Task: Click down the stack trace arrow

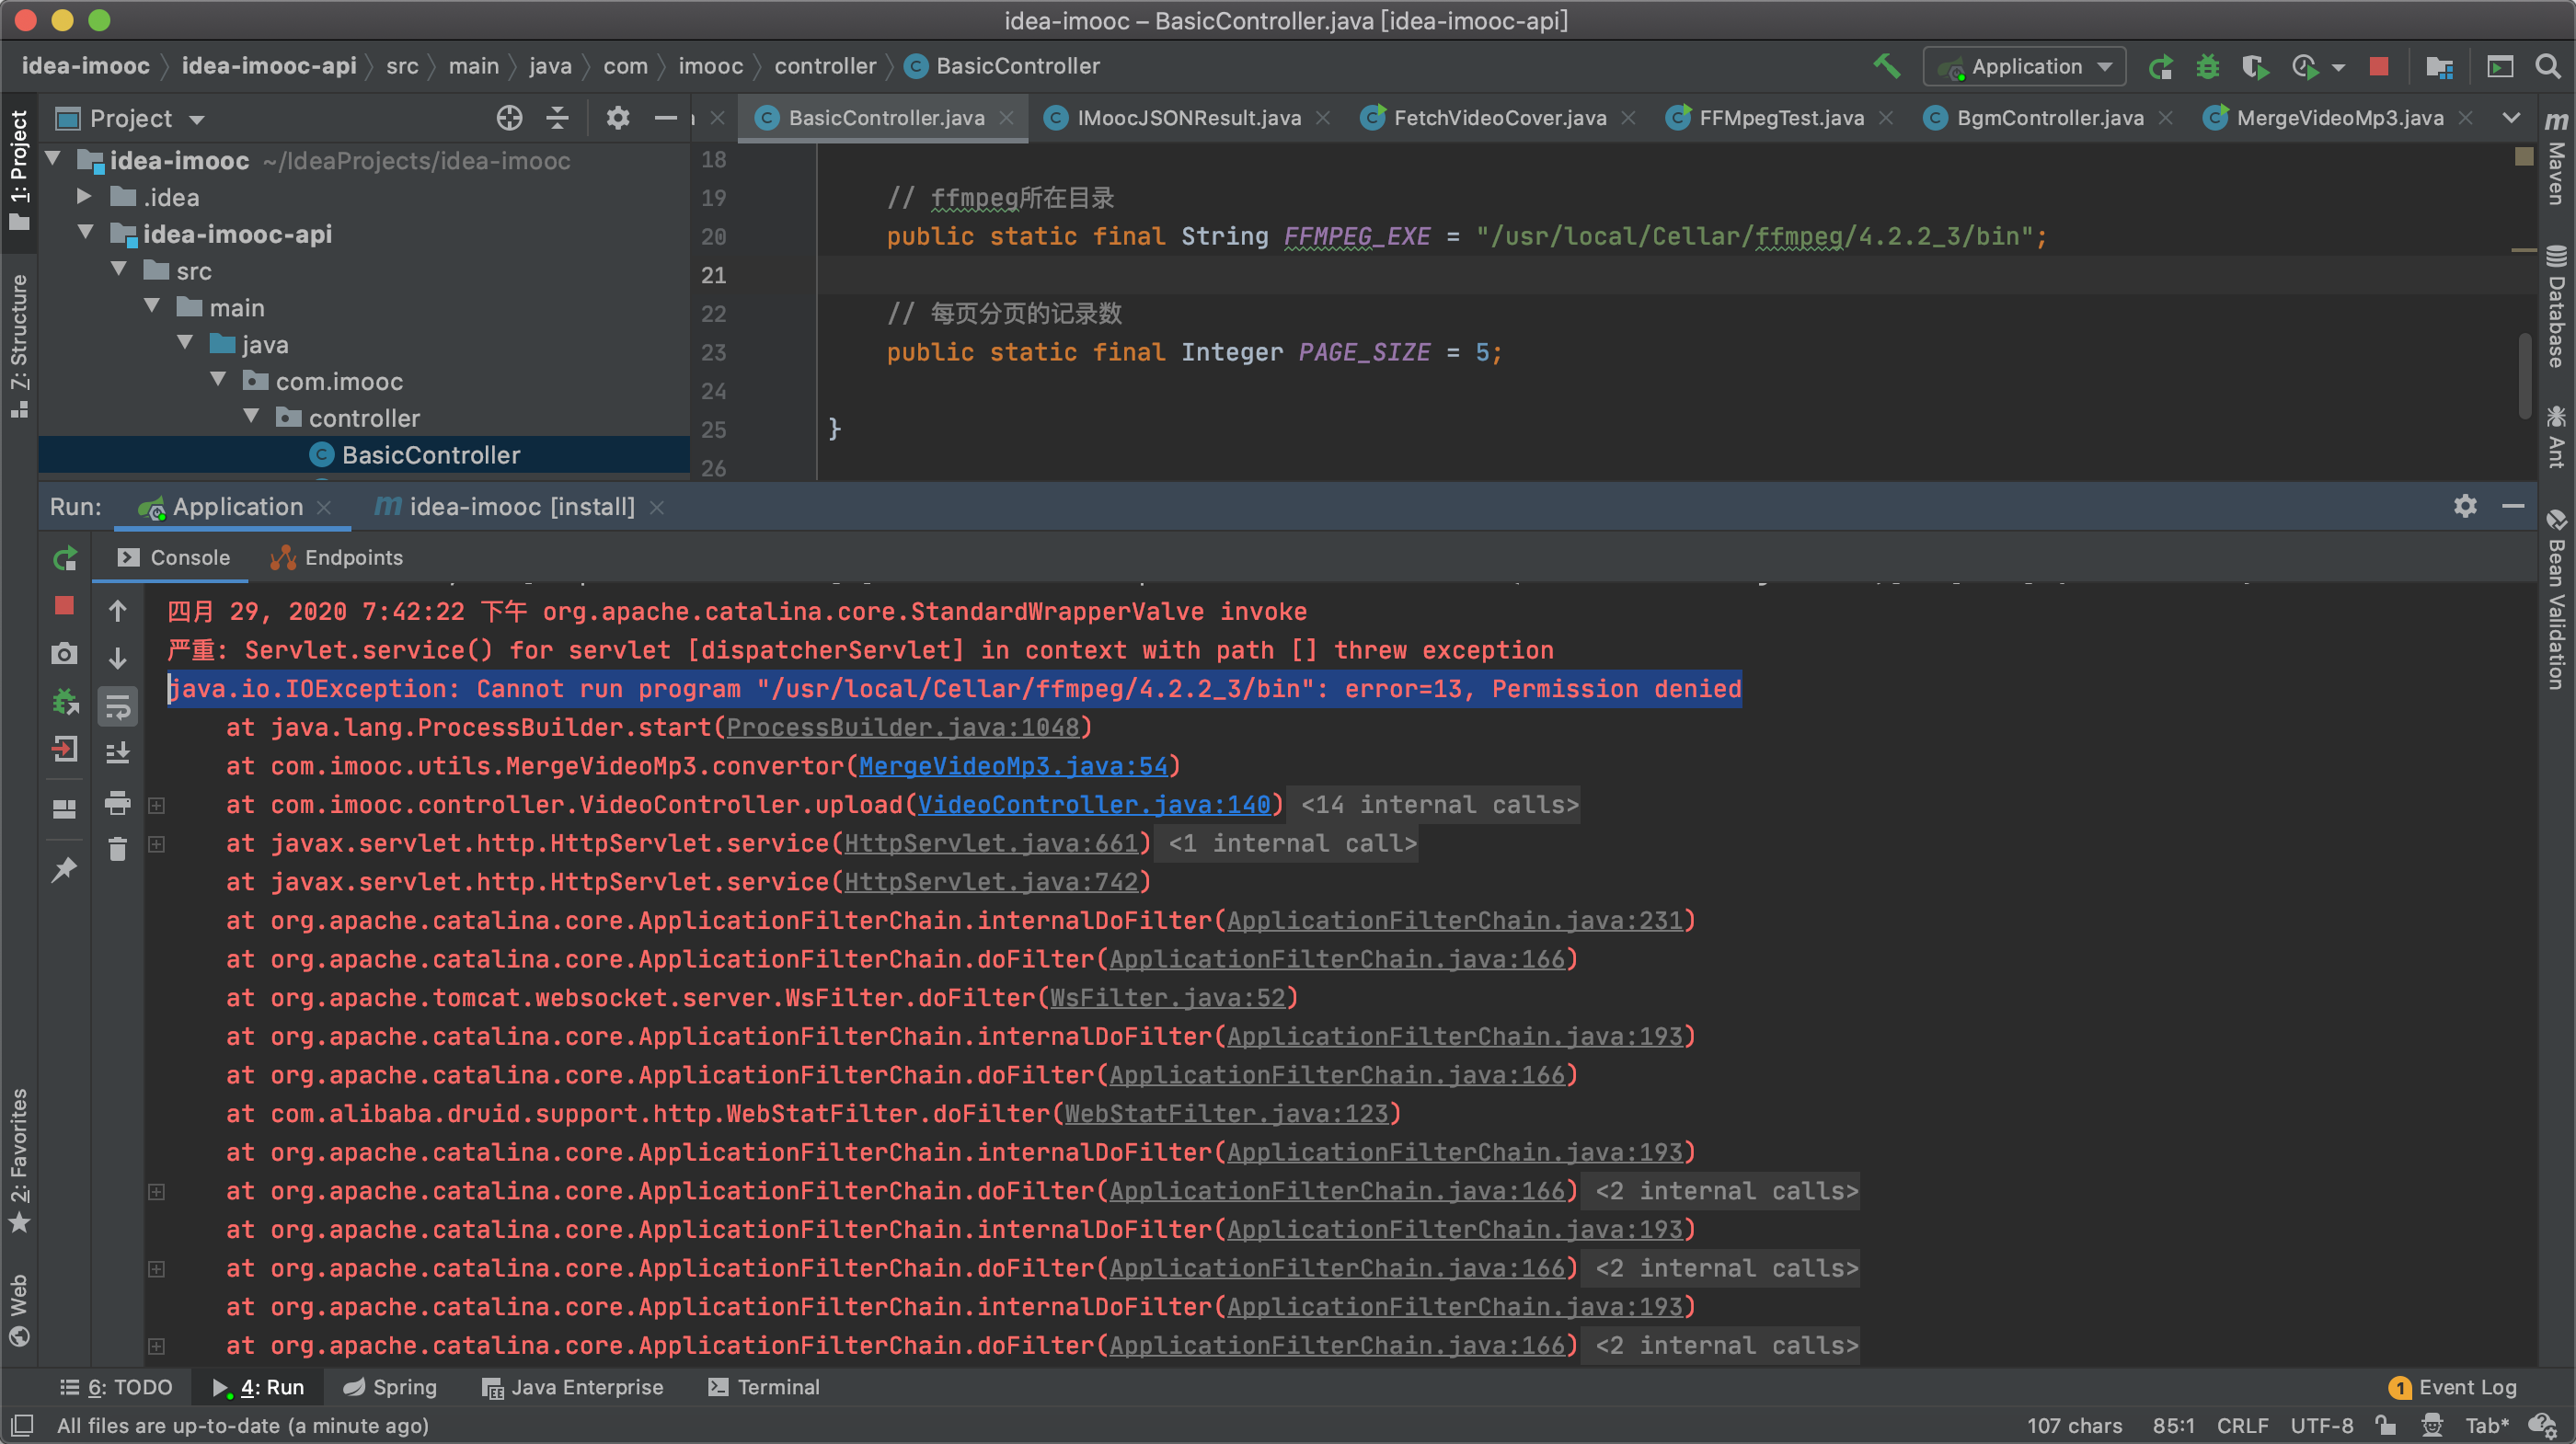Action: (117, 658)
